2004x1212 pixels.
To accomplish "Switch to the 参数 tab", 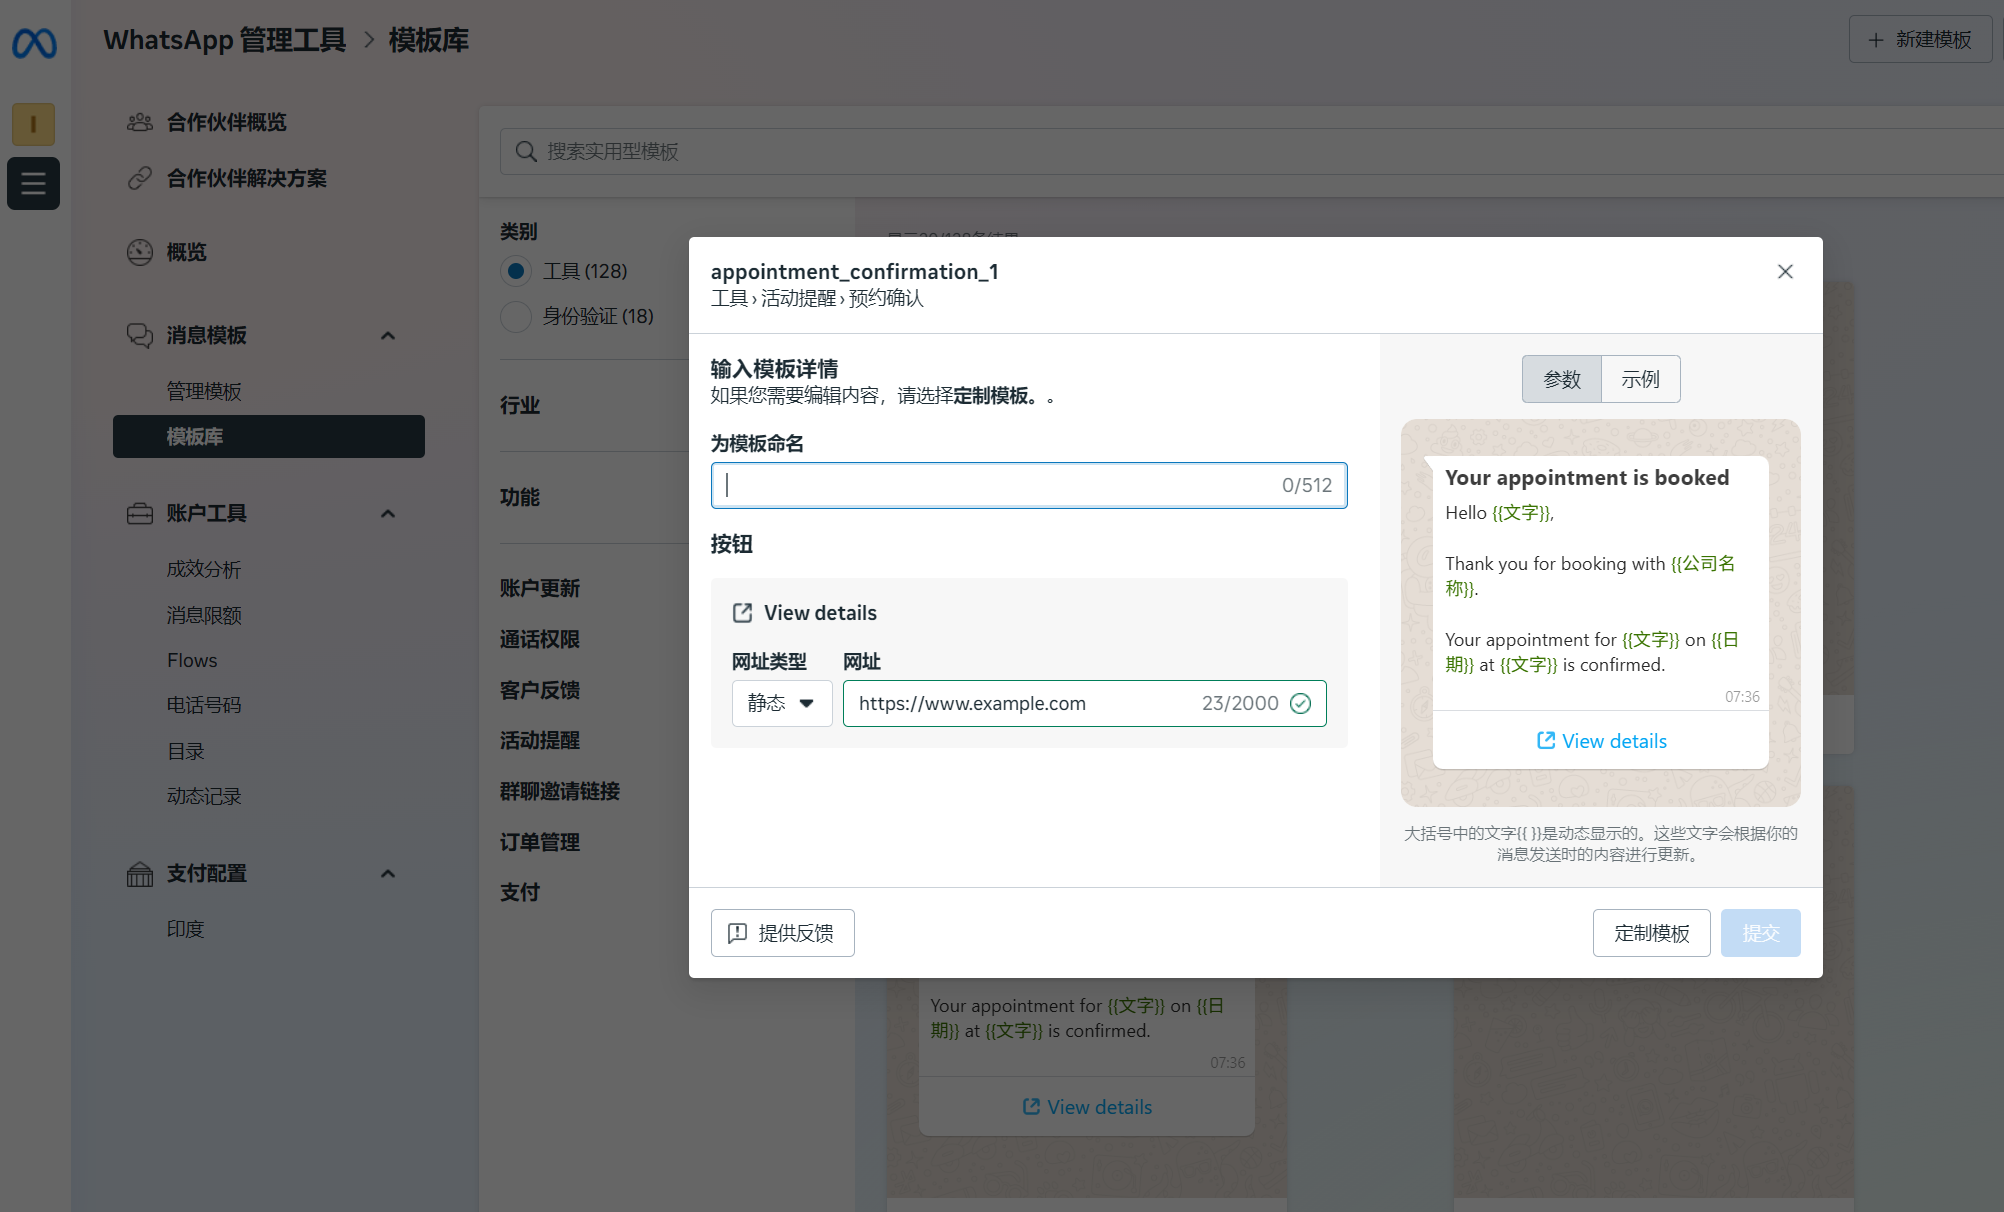I will (x=1562, y=379).
